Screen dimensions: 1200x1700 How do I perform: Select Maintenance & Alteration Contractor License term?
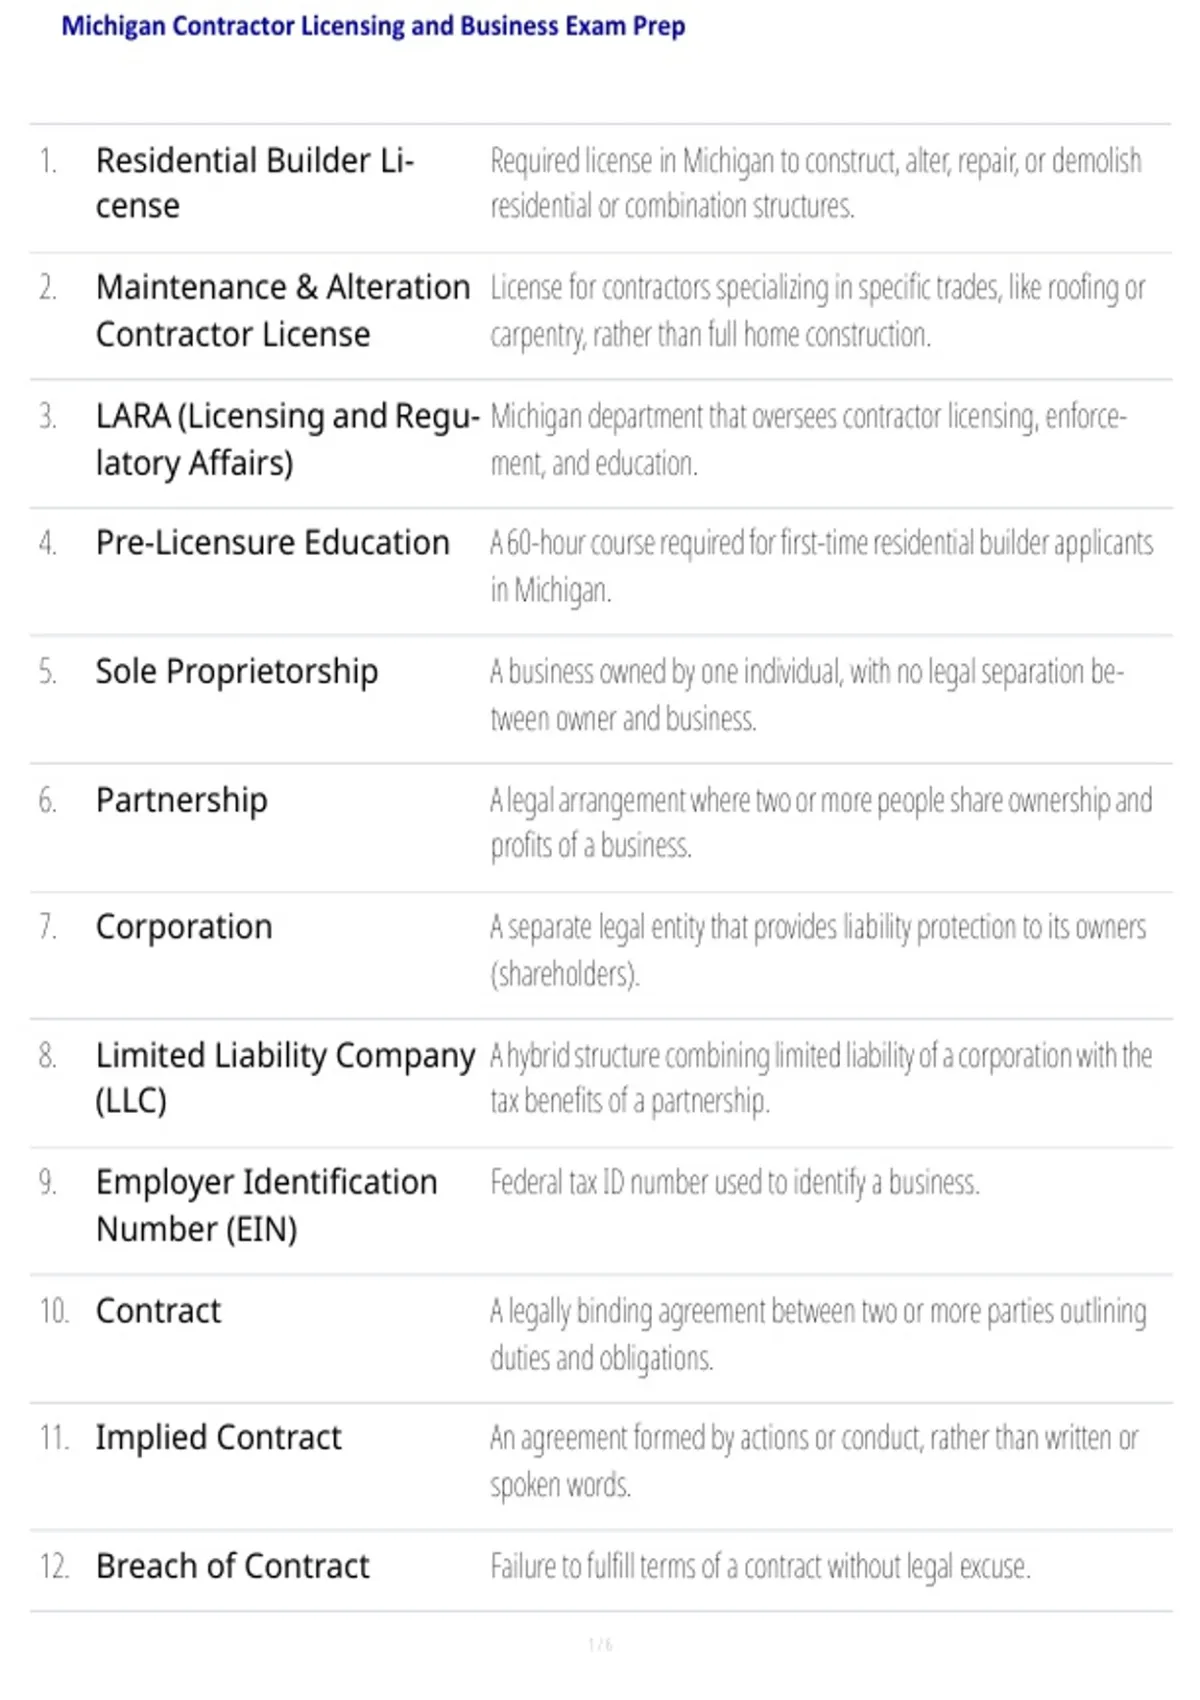283,310
